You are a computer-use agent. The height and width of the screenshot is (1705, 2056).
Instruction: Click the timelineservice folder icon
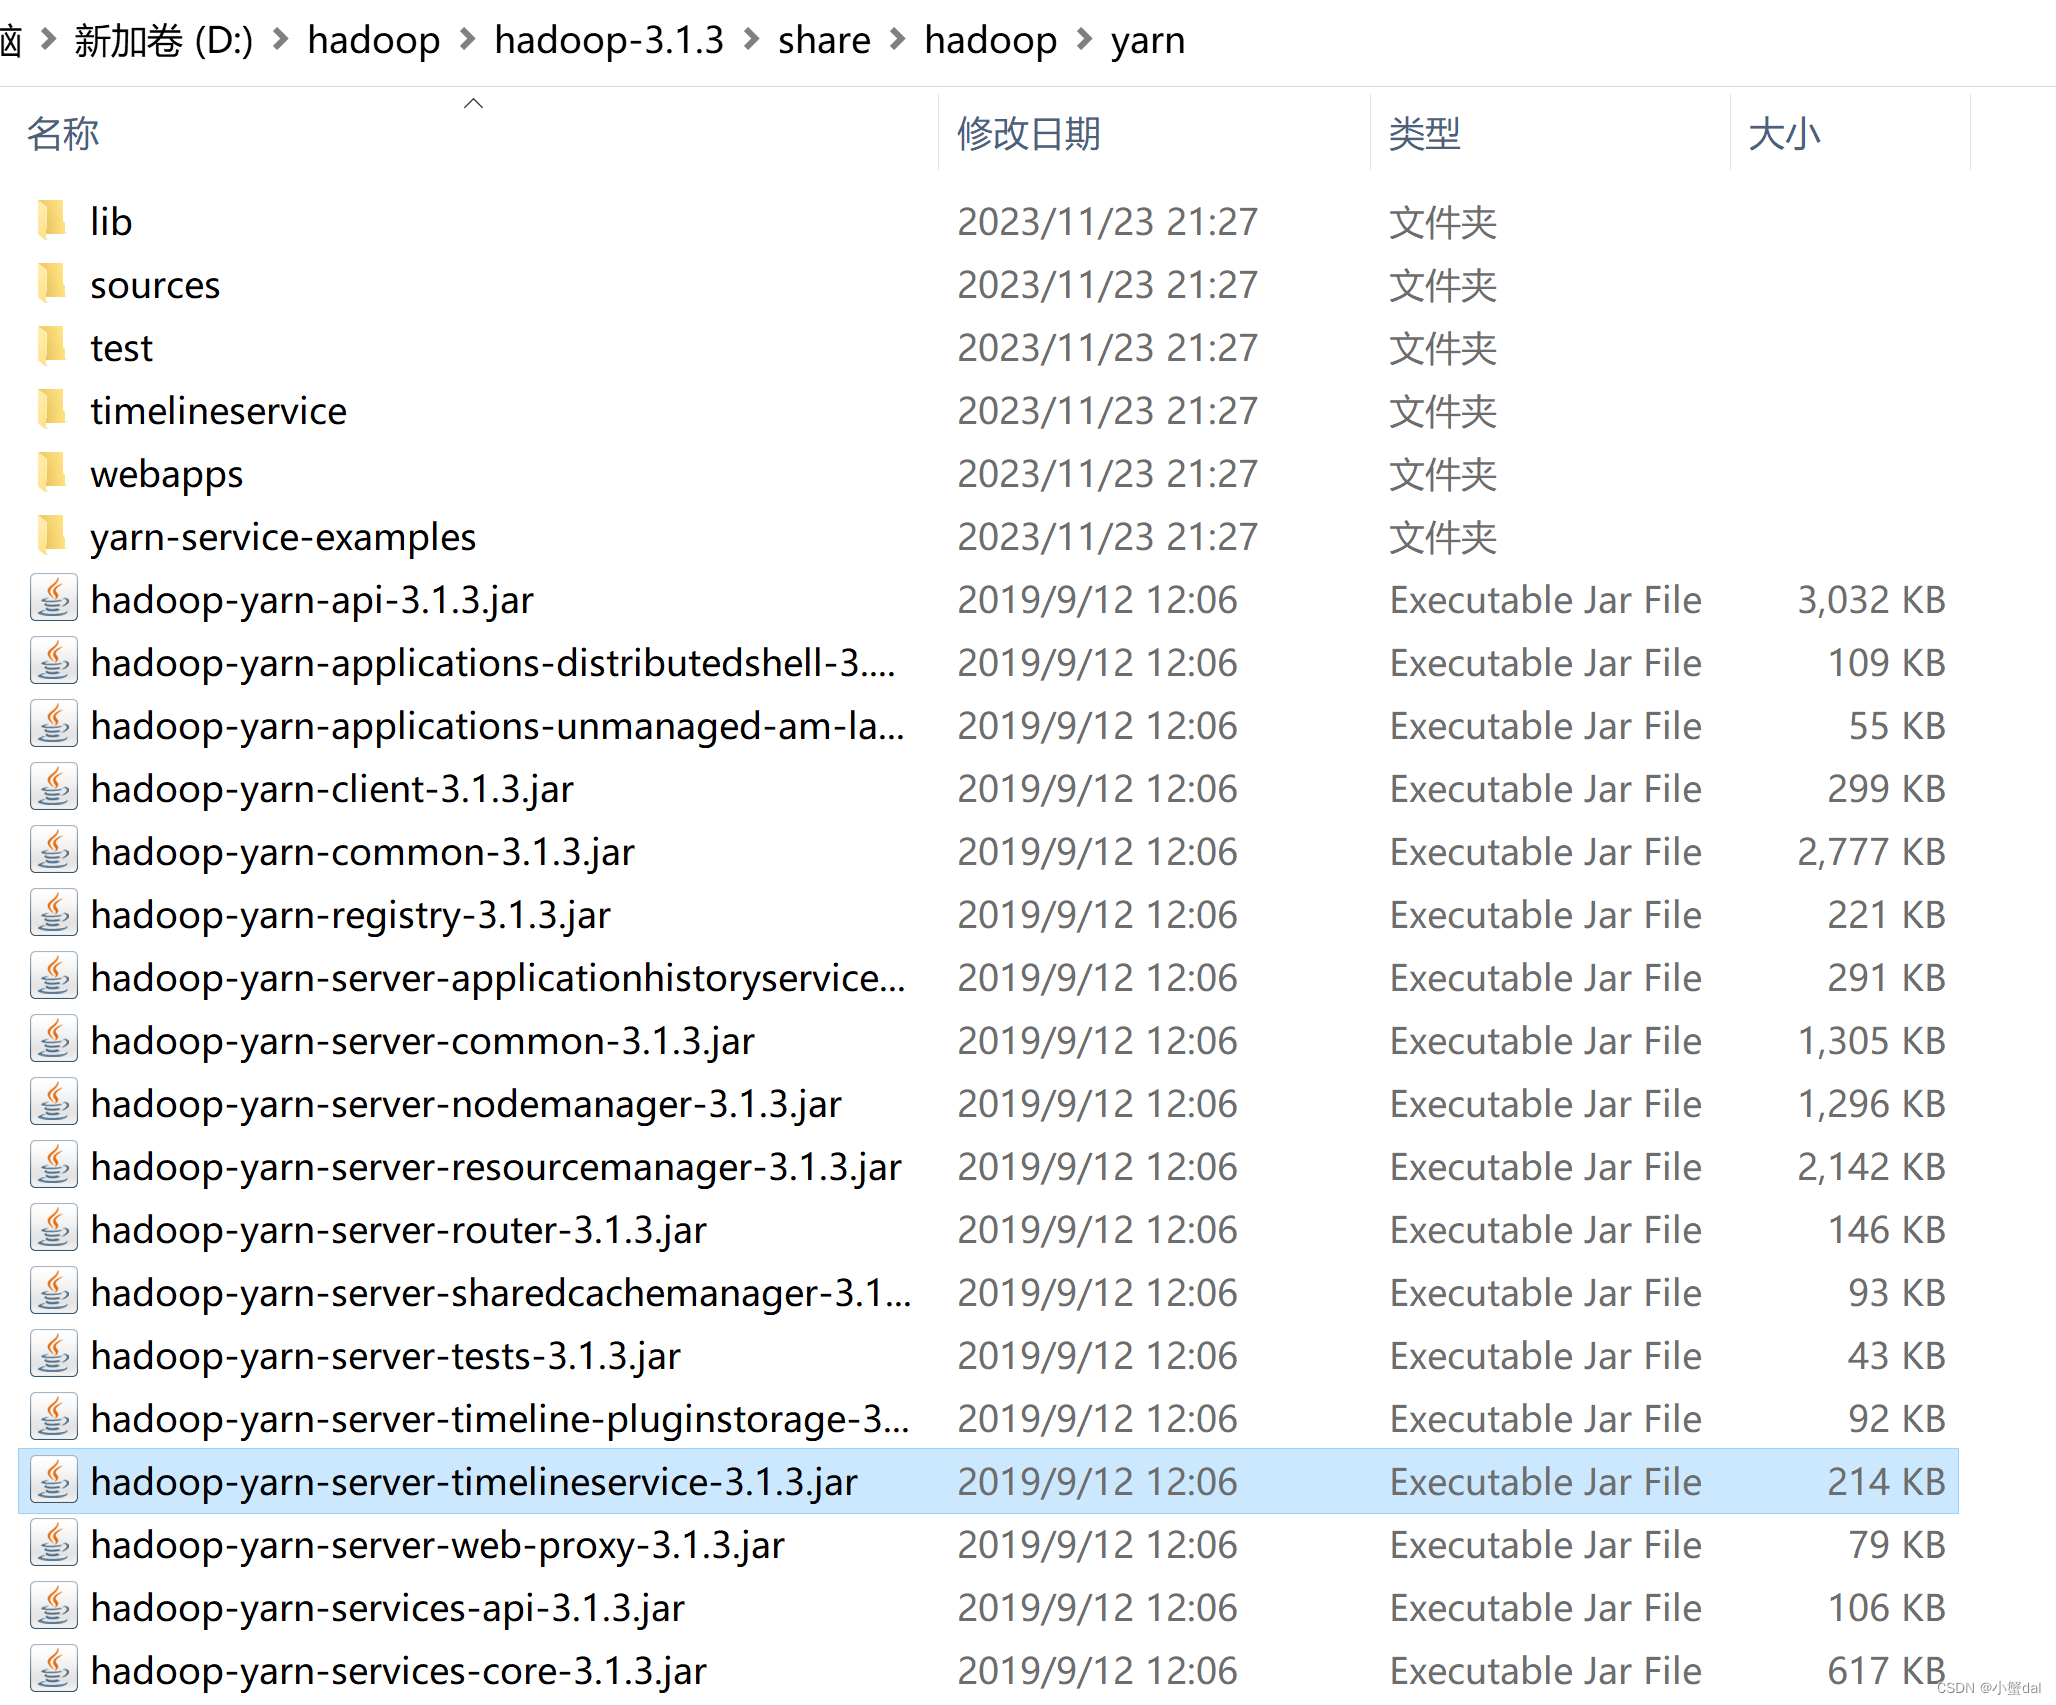52,410
